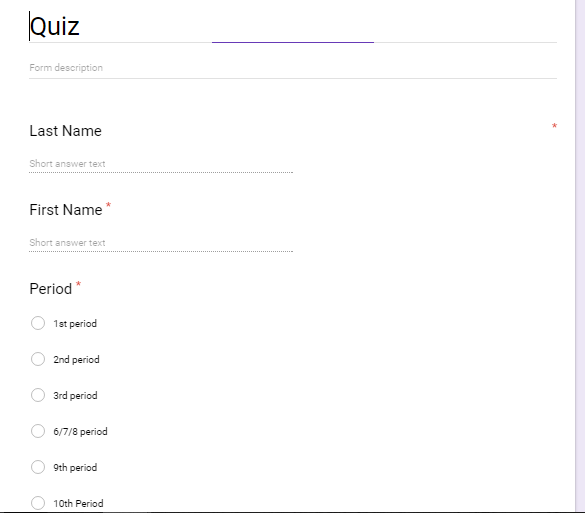The height and width of the screenshot is (513, 585).
Task: Select the First Name question title
Action: click(x=66, y=210)
